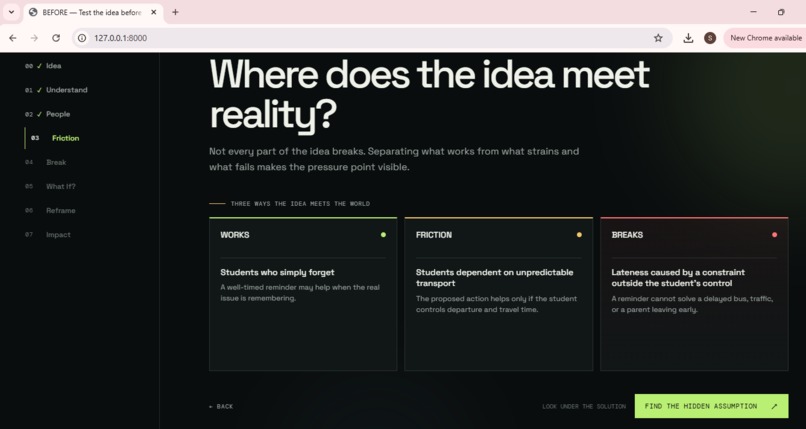Select the Friction step
Viewport: 806px width, 429px height.
tap(55, 138)
